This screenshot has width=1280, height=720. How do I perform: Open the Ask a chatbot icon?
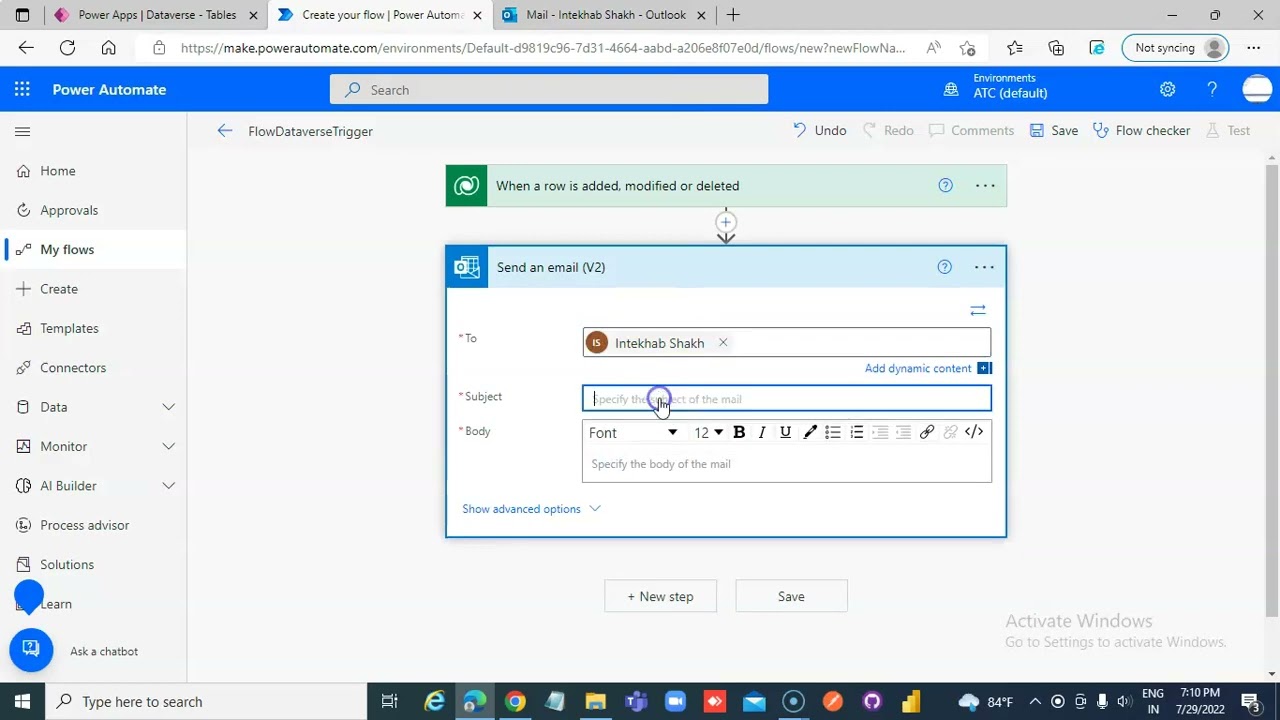tap(31, 650)
